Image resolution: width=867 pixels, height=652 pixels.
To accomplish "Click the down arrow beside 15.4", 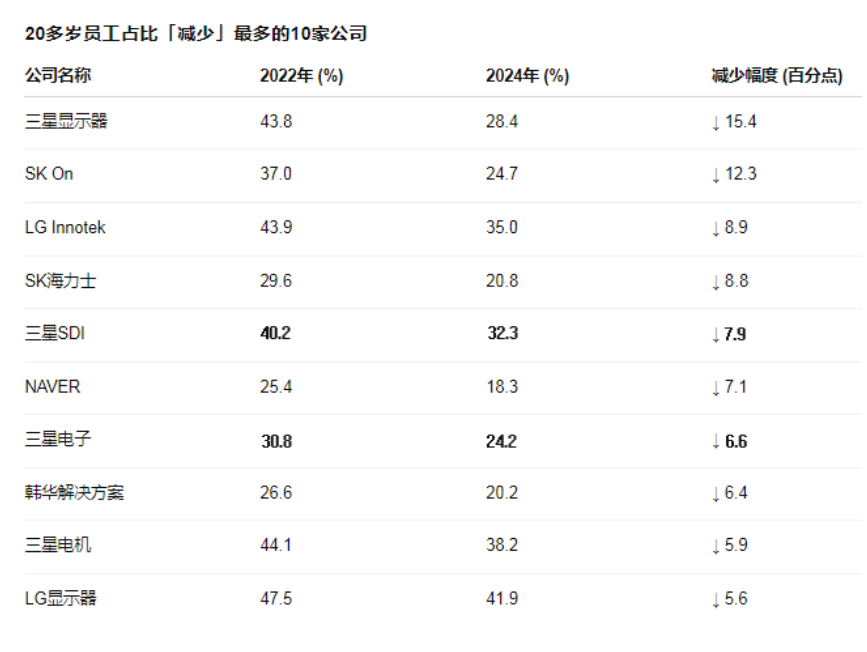I will pos(716,122).
